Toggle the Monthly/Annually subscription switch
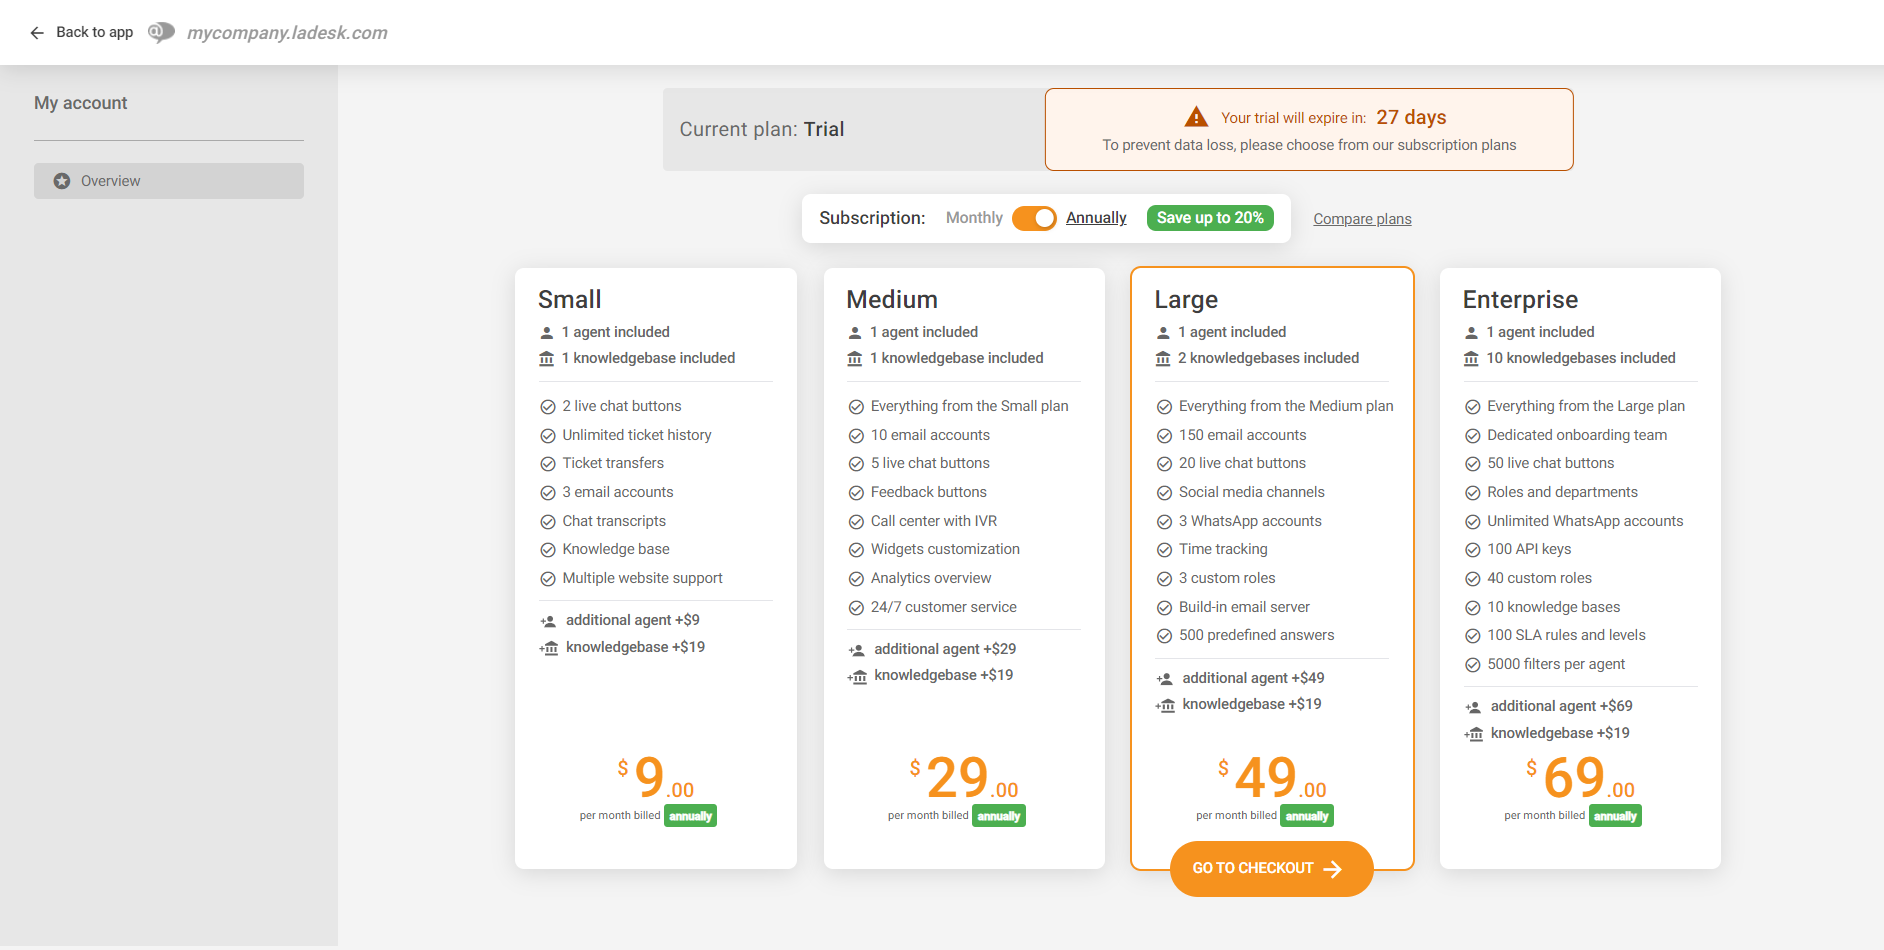Viewport: 1884px width, 950px height. (1034, 218)
